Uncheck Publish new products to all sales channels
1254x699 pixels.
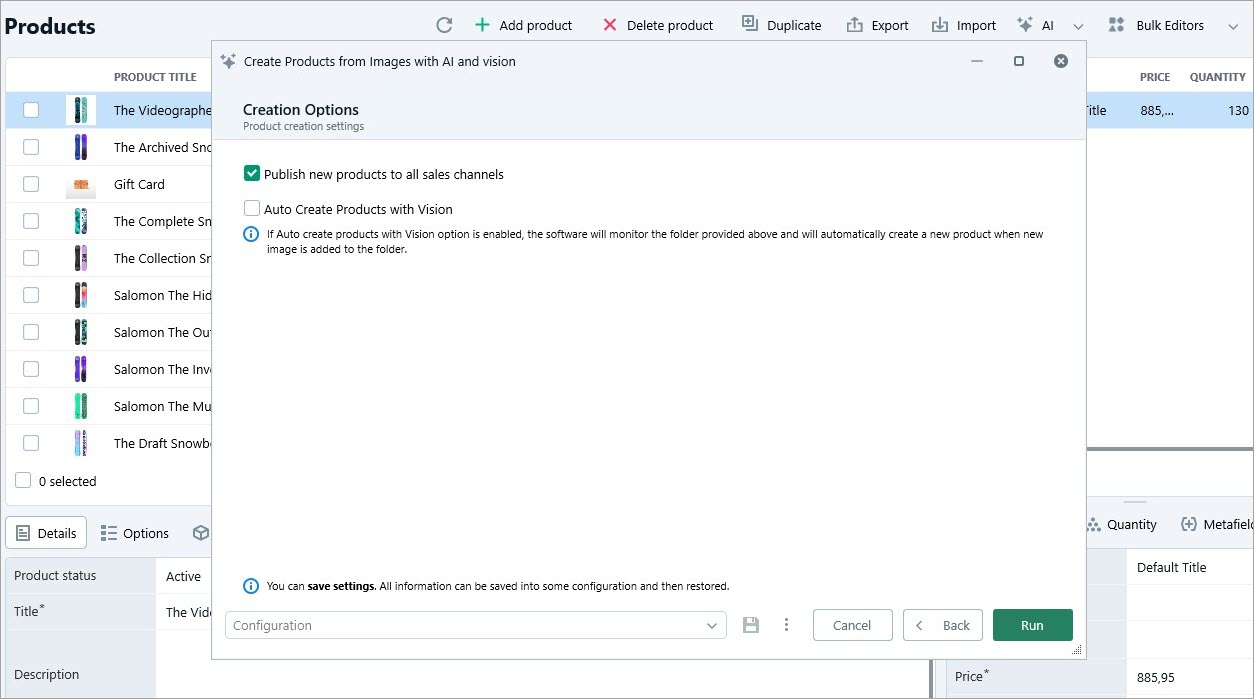click(252, 173)
